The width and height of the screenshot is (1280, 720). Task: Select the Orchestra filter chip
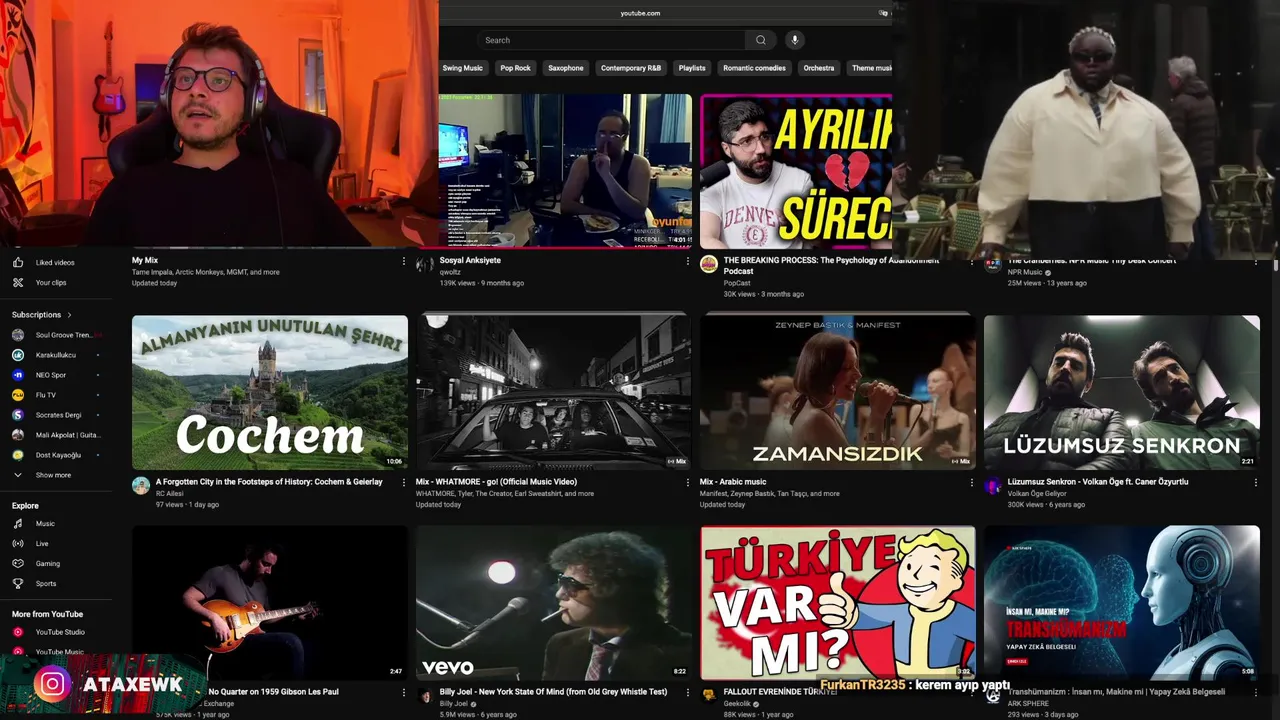pos(819,68)
